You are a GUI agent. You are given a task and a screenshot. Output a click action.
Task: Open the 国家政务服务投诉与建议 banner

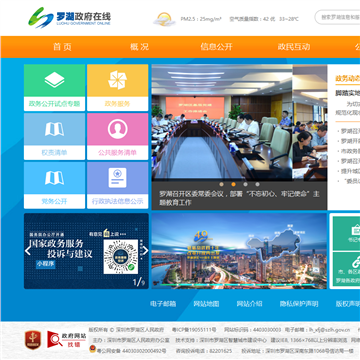pyautogui.click(x=86, y=251)
